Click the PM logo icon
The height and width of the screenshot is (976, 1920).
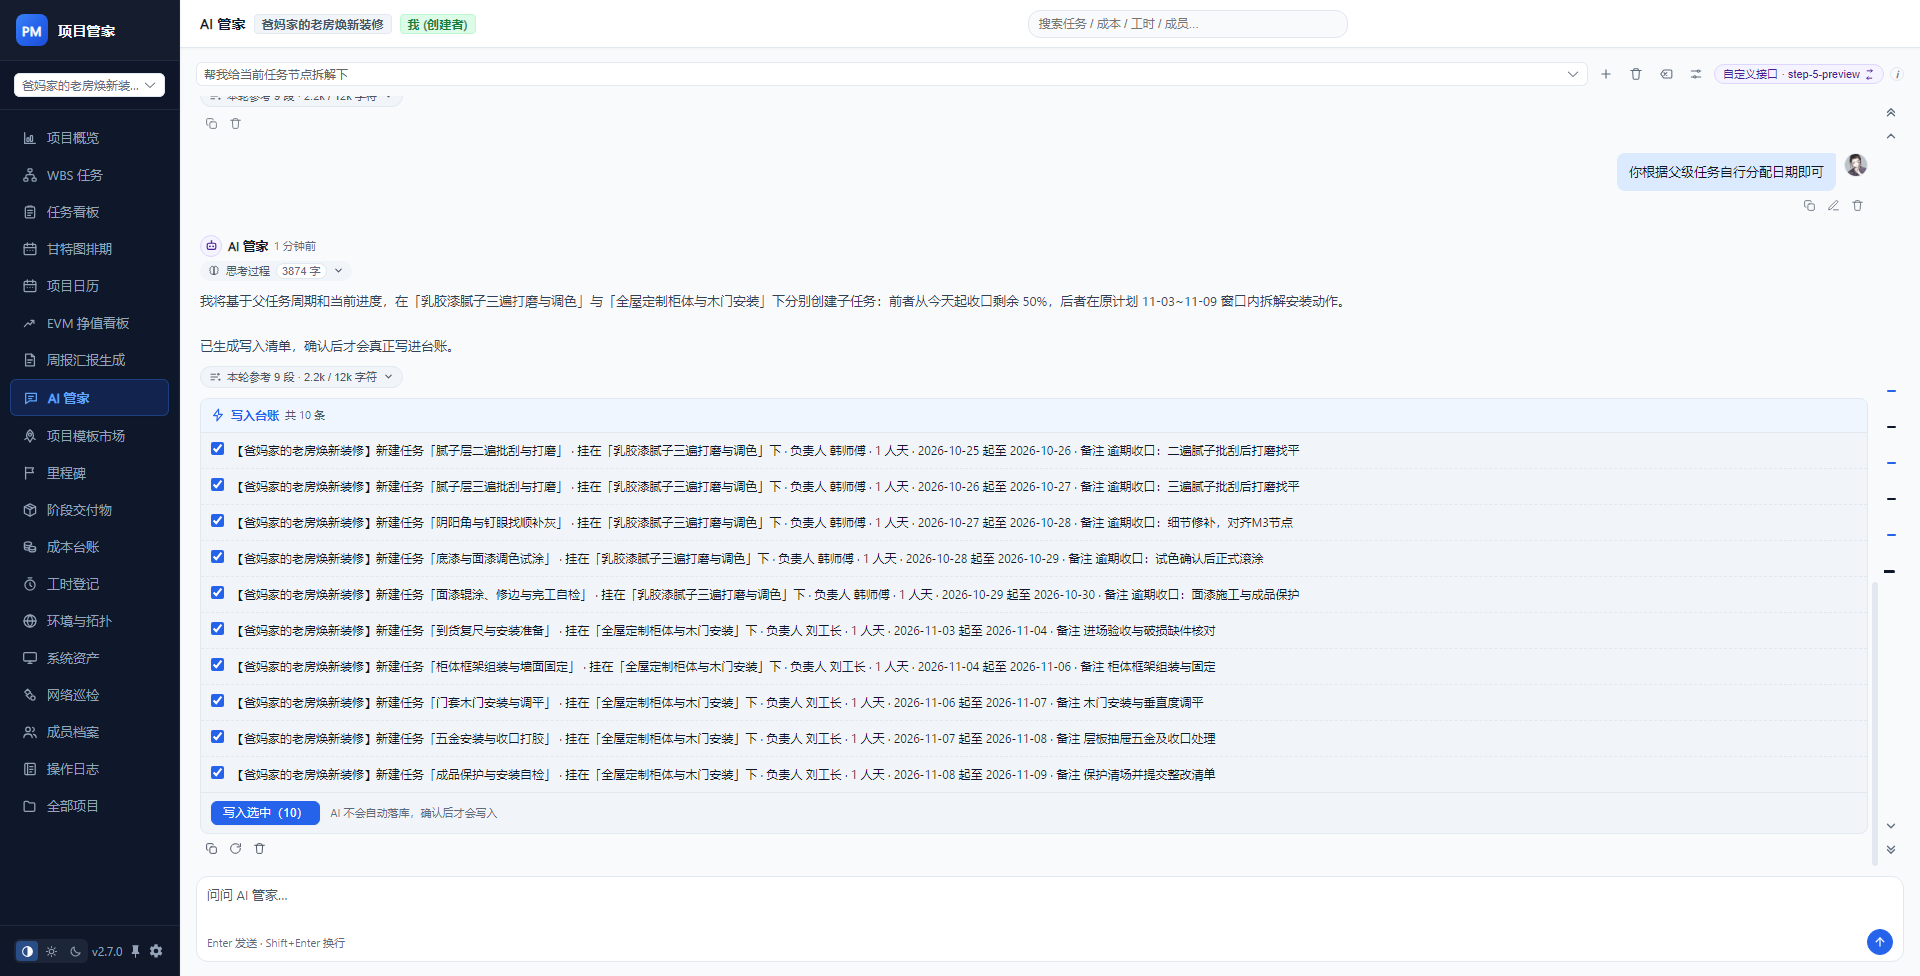tap(32, 31)
